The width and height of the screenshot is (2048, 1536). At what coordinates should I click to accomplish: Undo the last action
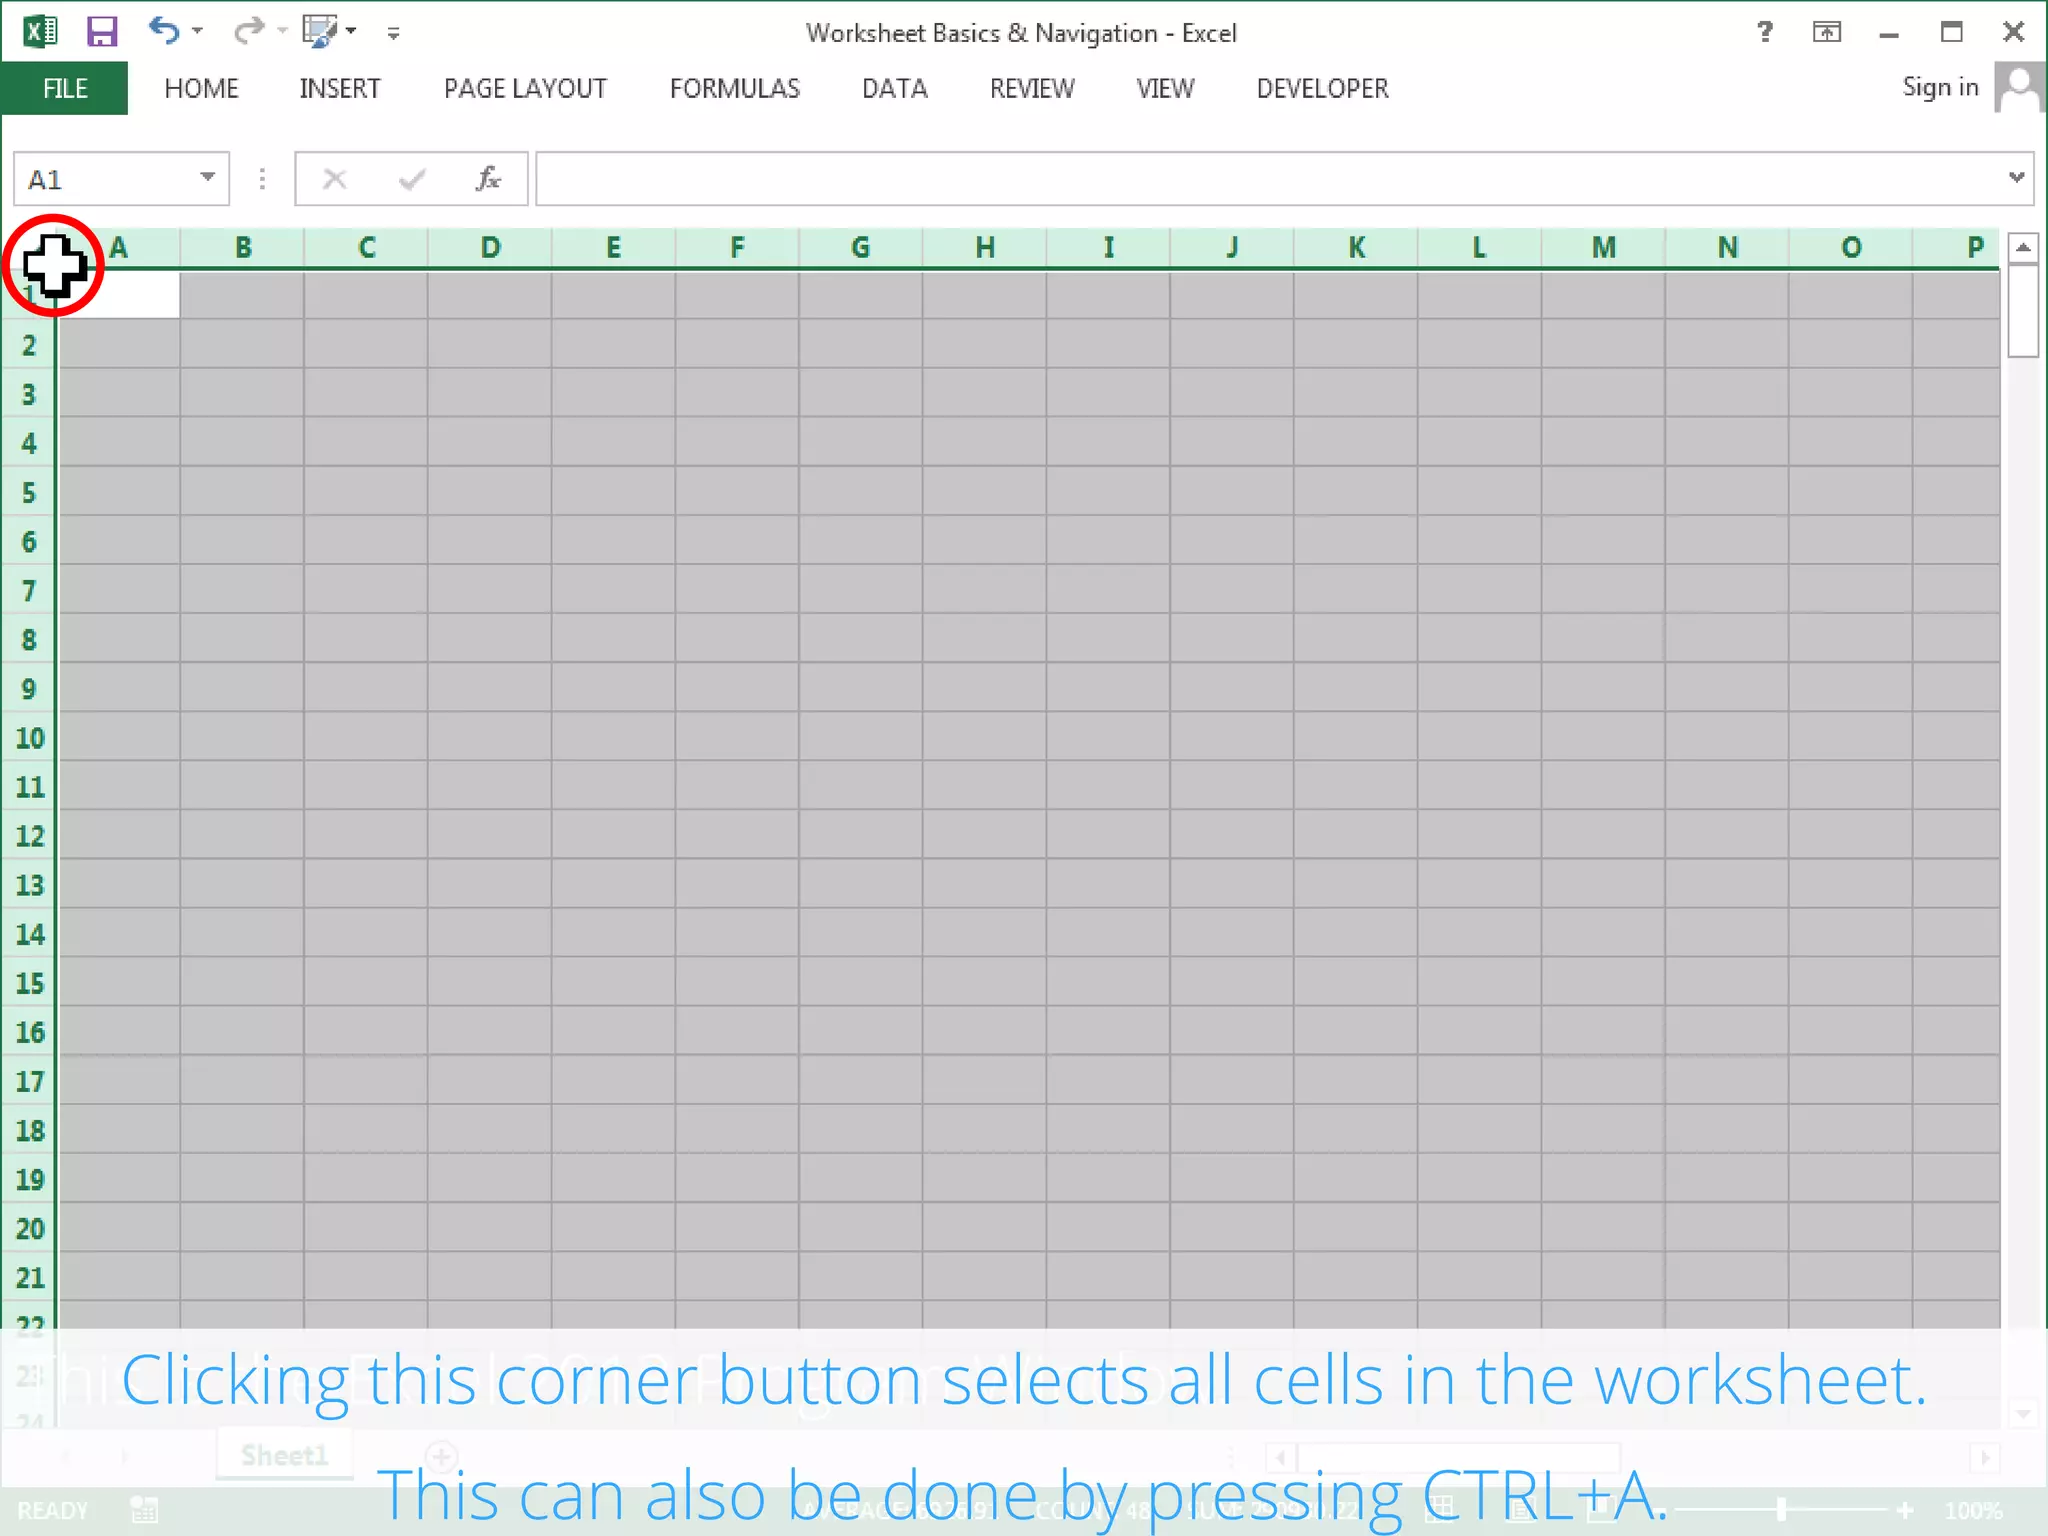click(163, 31)
